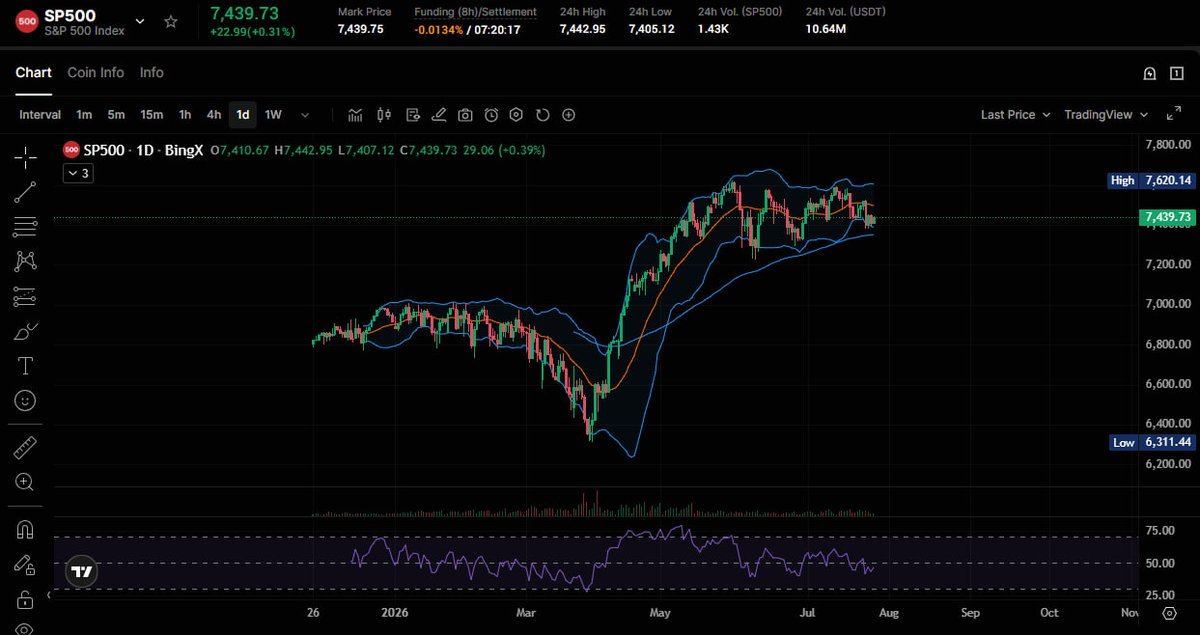The width and height of the screenshot is (1200, 635).
Task: Click the pen drawing toolbar icon
Action: click(x=438, y=115)
